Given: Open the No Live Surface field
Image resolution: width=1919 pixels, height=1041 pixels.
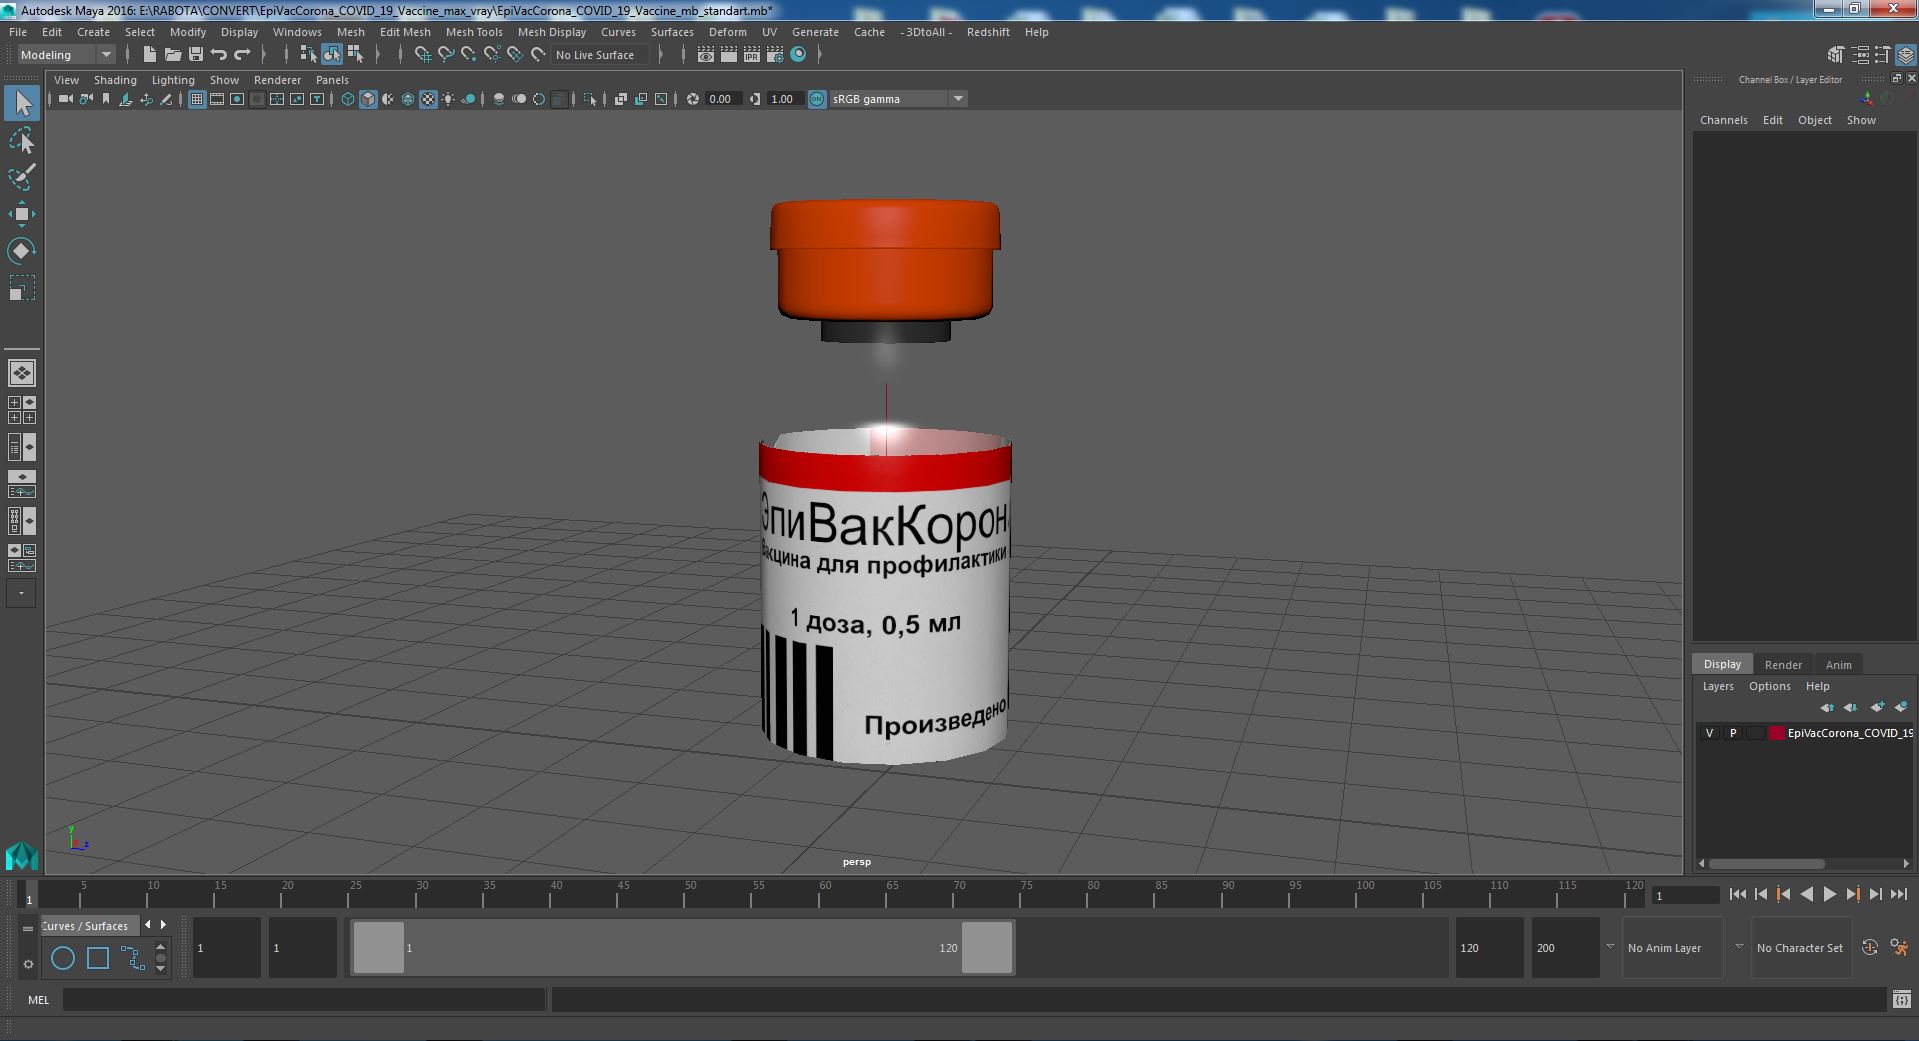Looking at the screenshot, I should click(600, 55).
